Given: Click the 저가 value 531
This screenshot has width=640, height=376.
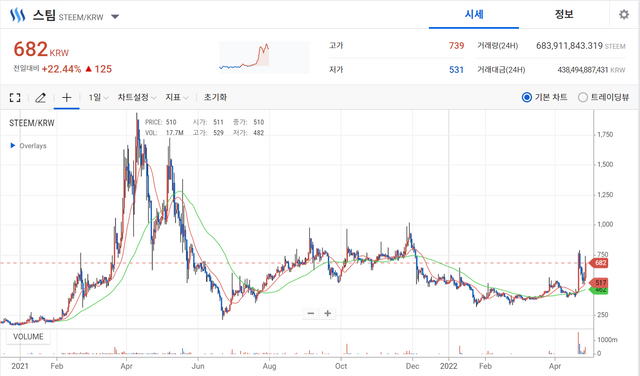Looking at the screenshot, I should 456,70.
